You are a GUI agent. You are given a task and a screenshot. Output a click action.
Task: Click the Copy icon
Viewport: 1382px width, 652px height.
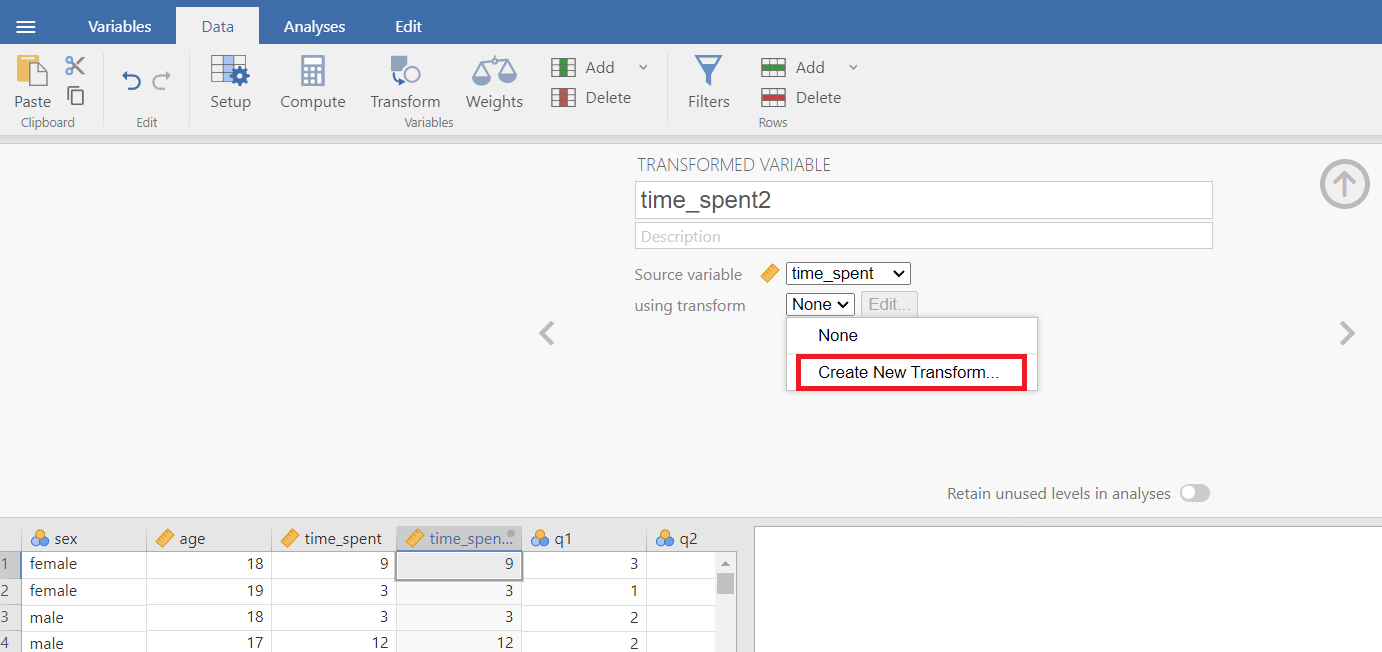(75, 96)
